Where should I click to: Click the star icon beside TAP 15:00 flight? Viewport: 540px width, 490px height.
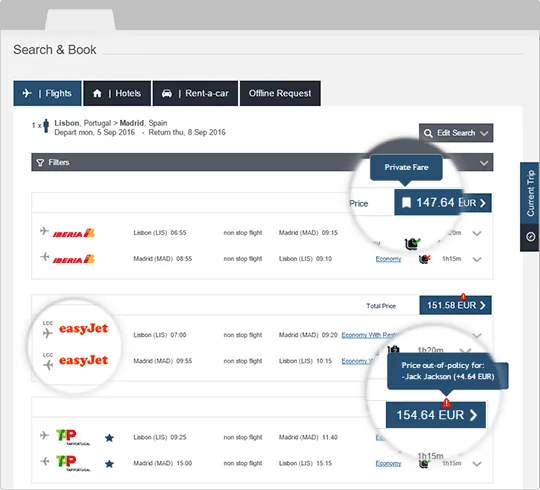tap(110, 464)
